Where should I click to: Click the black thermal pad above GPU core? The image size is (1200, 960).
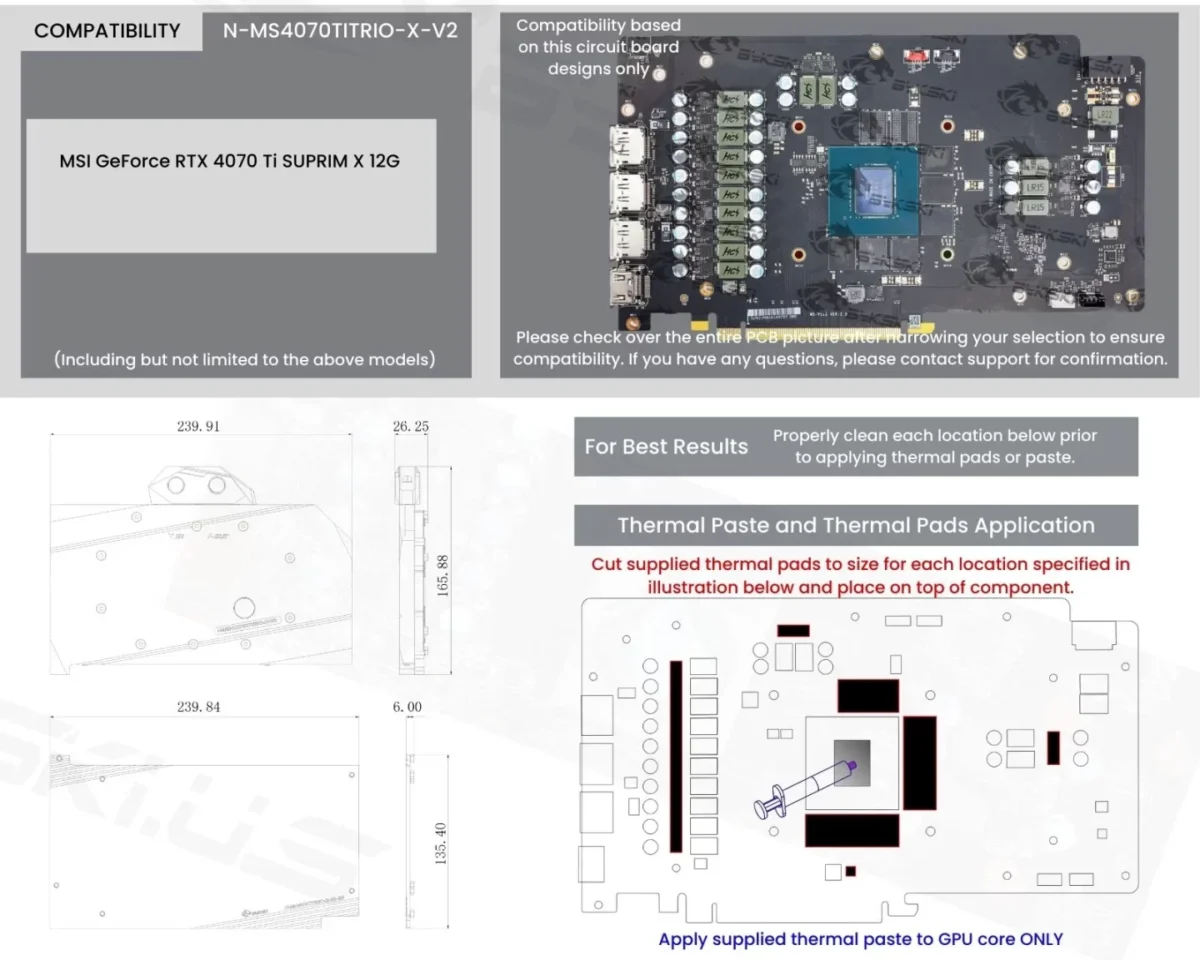[x=868, y=695]
